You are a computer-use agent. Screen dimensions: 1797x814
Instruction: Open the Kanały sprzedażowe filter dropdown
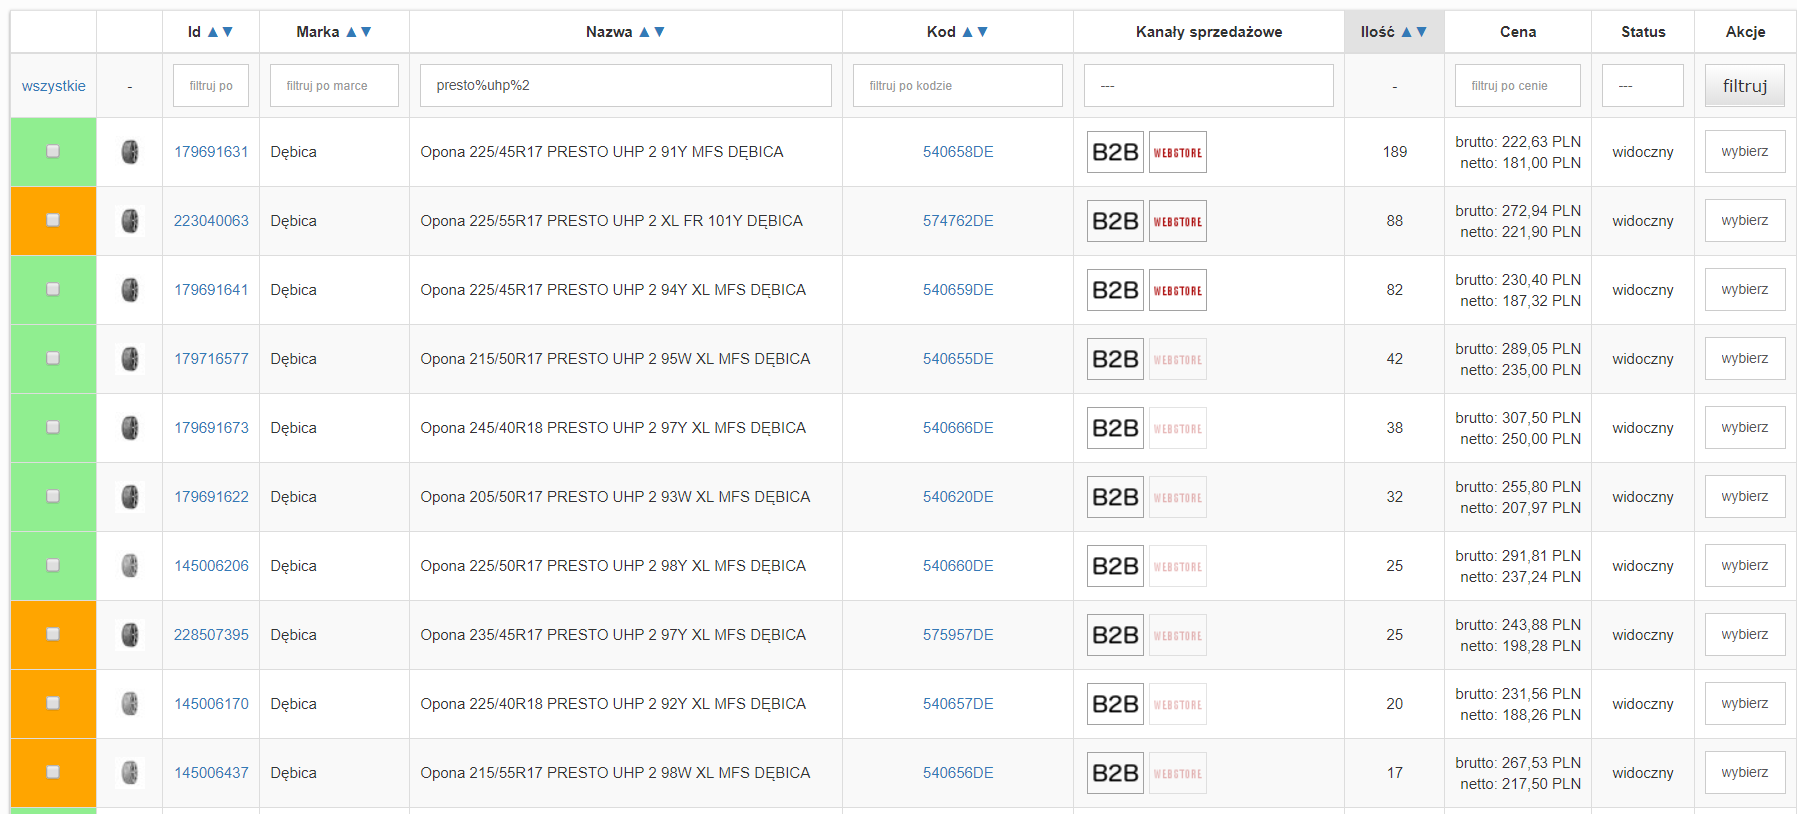tap(1208, 86)
